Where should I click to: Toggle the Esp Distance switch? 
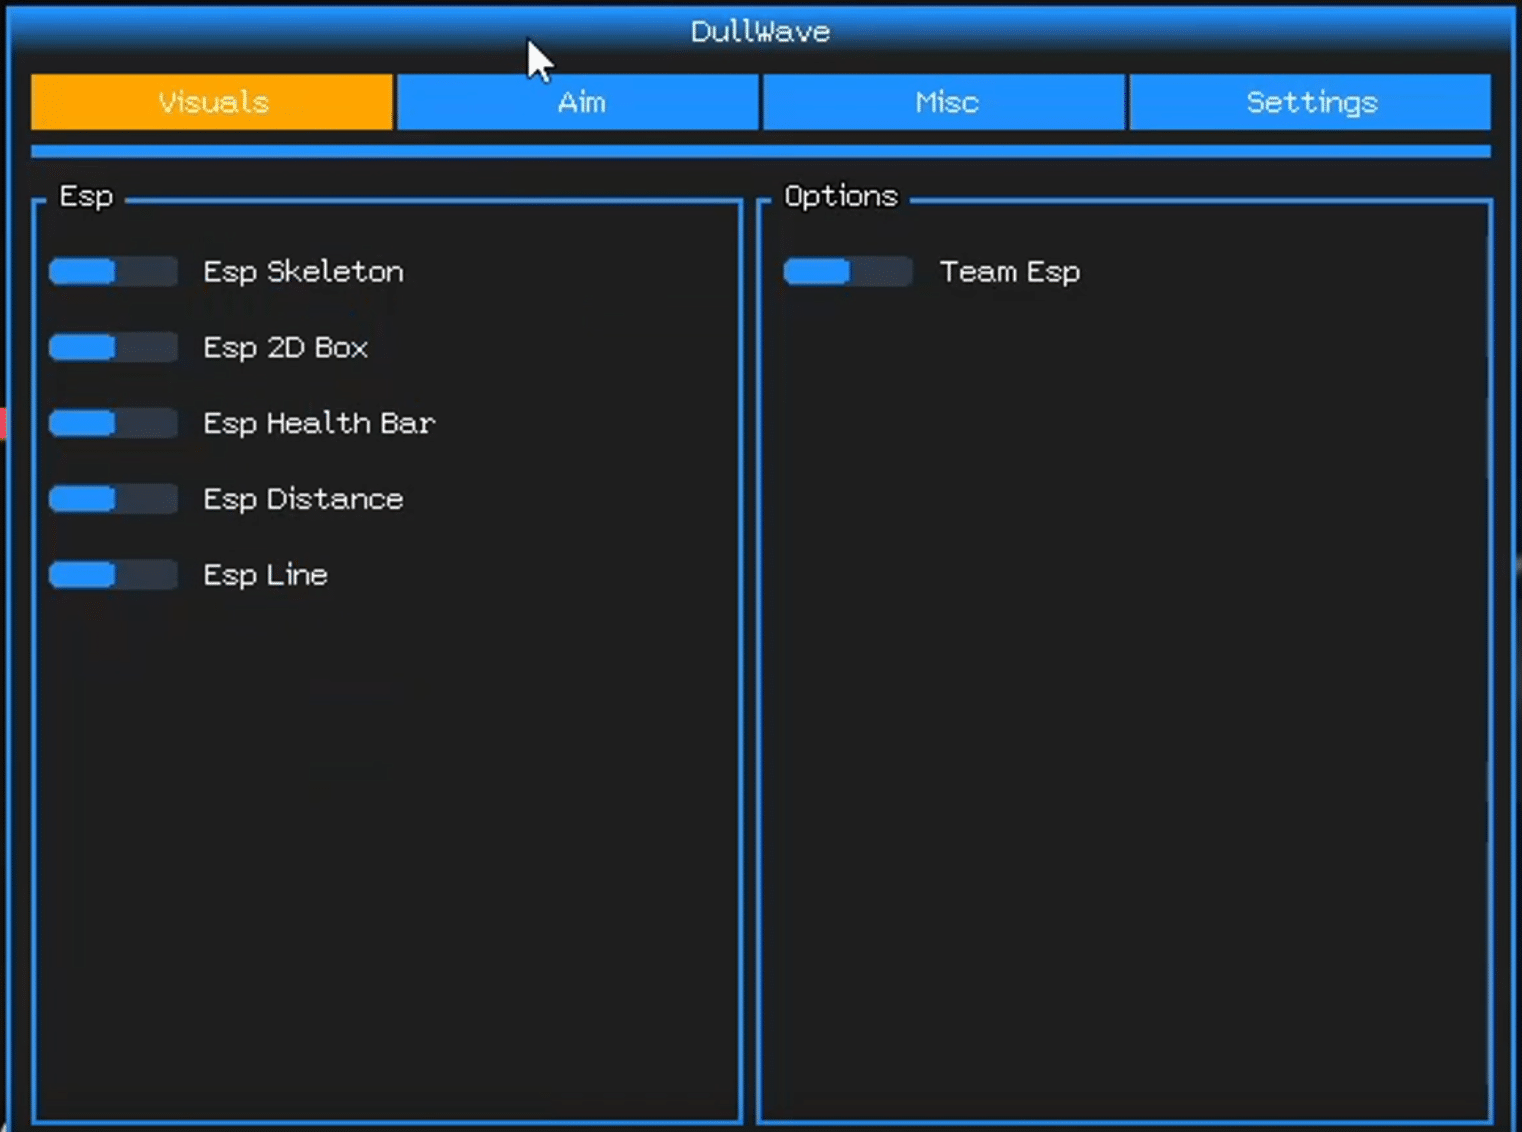[113, 499]
